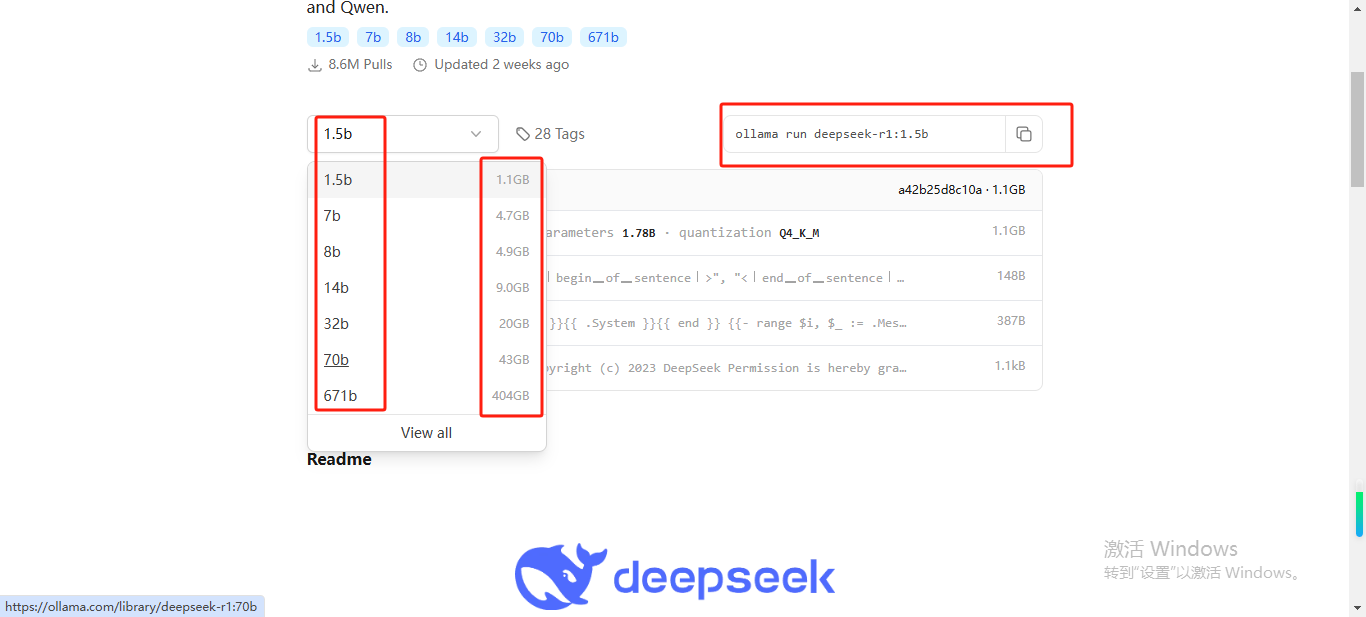Screen dimensions: 1366x617
Task: Click the 9.0GB size label
Action: (x=513, y=288)
